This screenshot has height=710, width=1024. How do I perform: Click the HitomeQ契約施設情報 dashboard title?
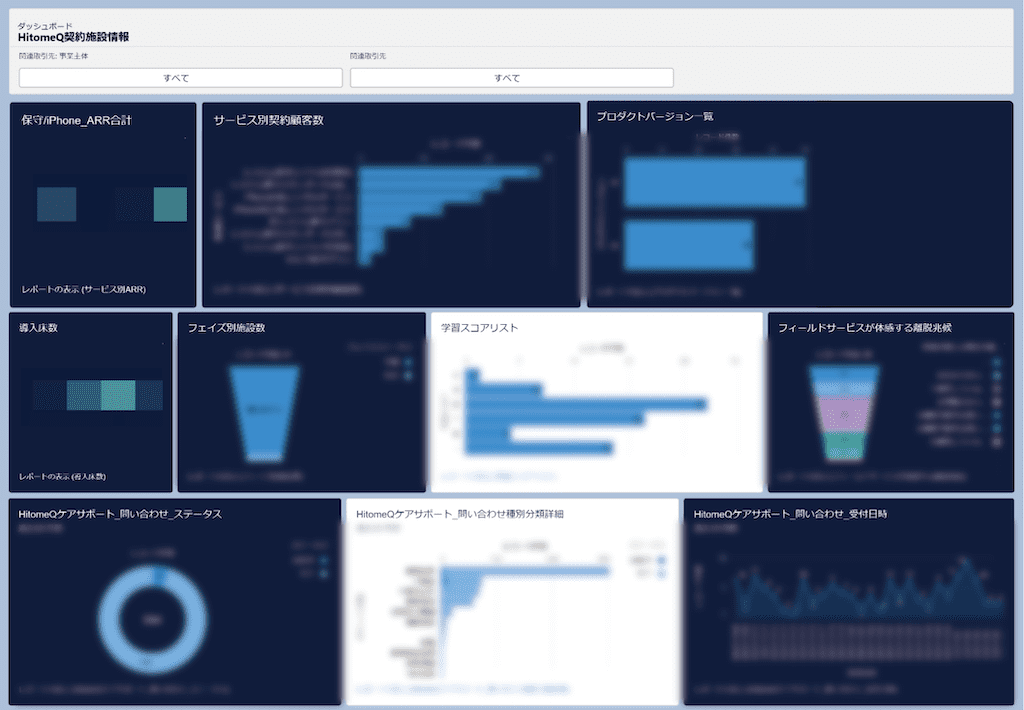(x=73, y=37)
